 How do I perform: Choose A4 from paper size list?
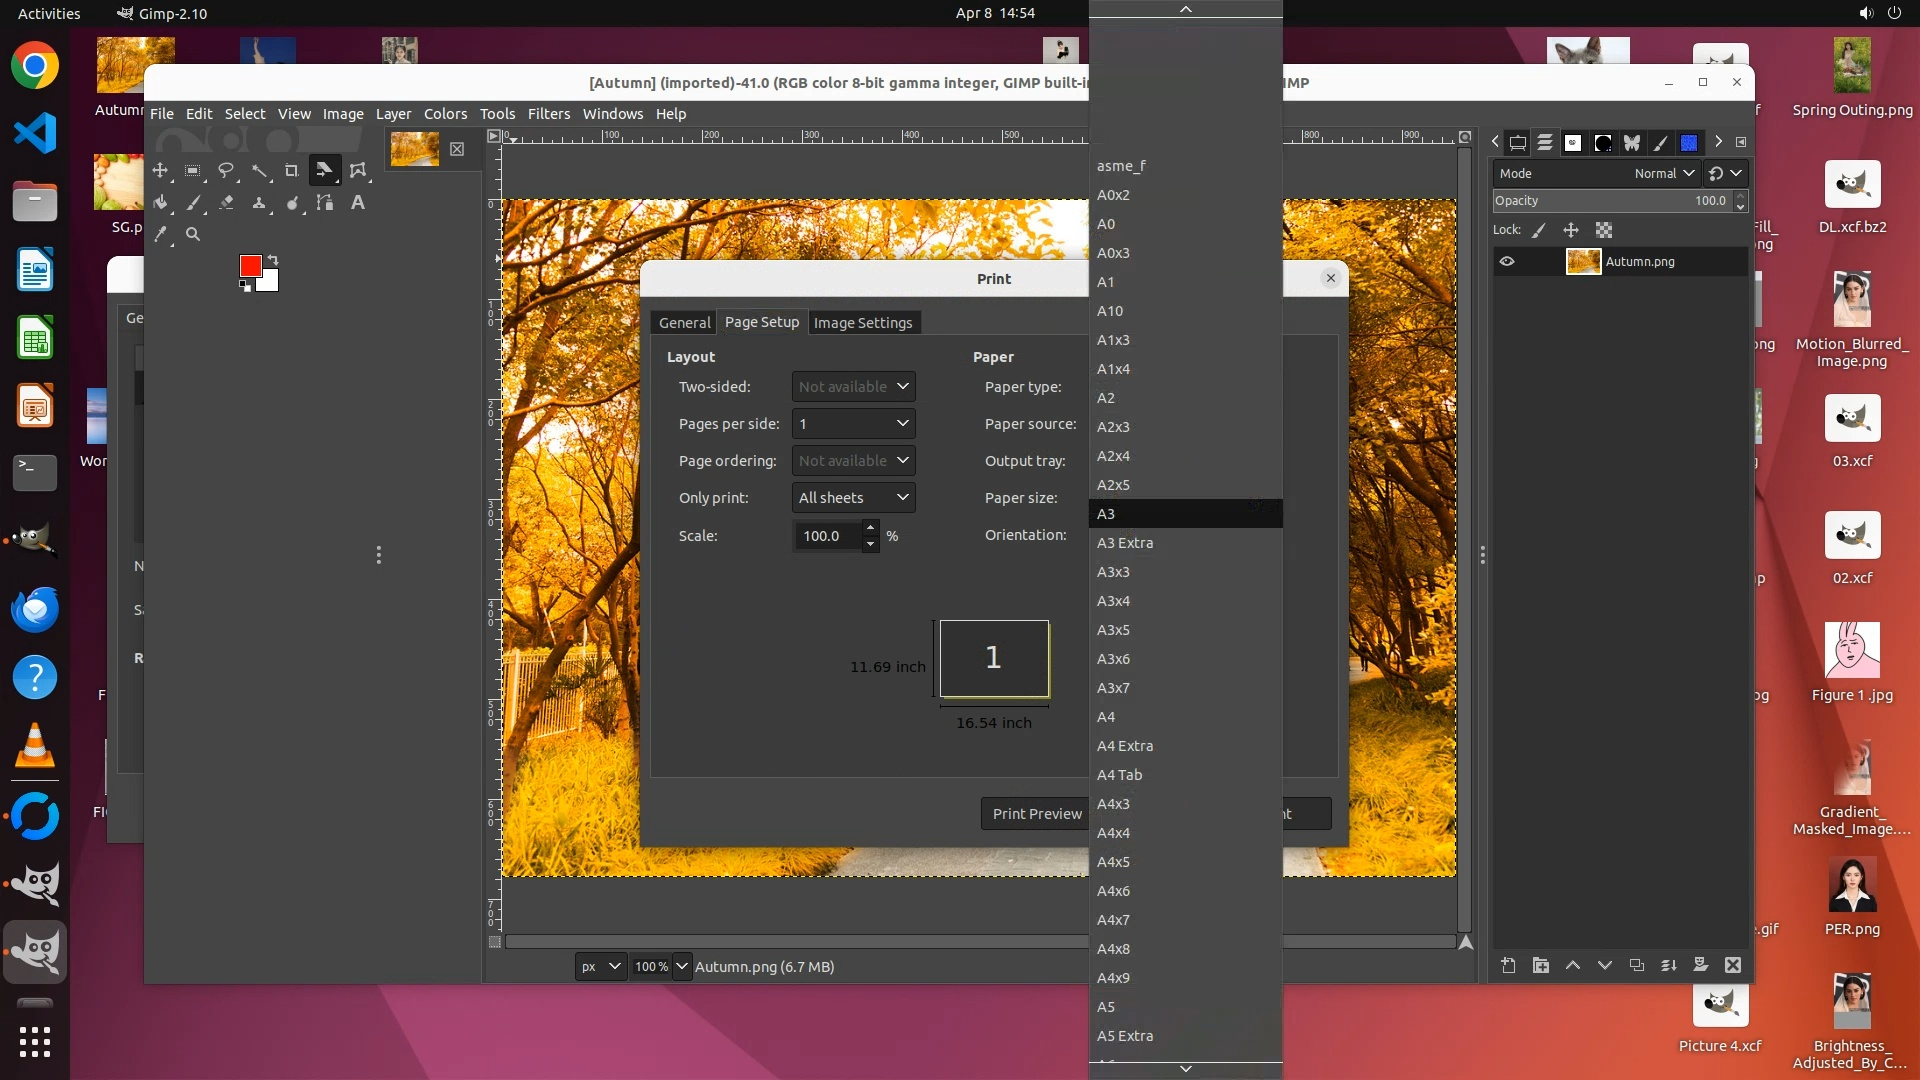tap(1106, 717)
